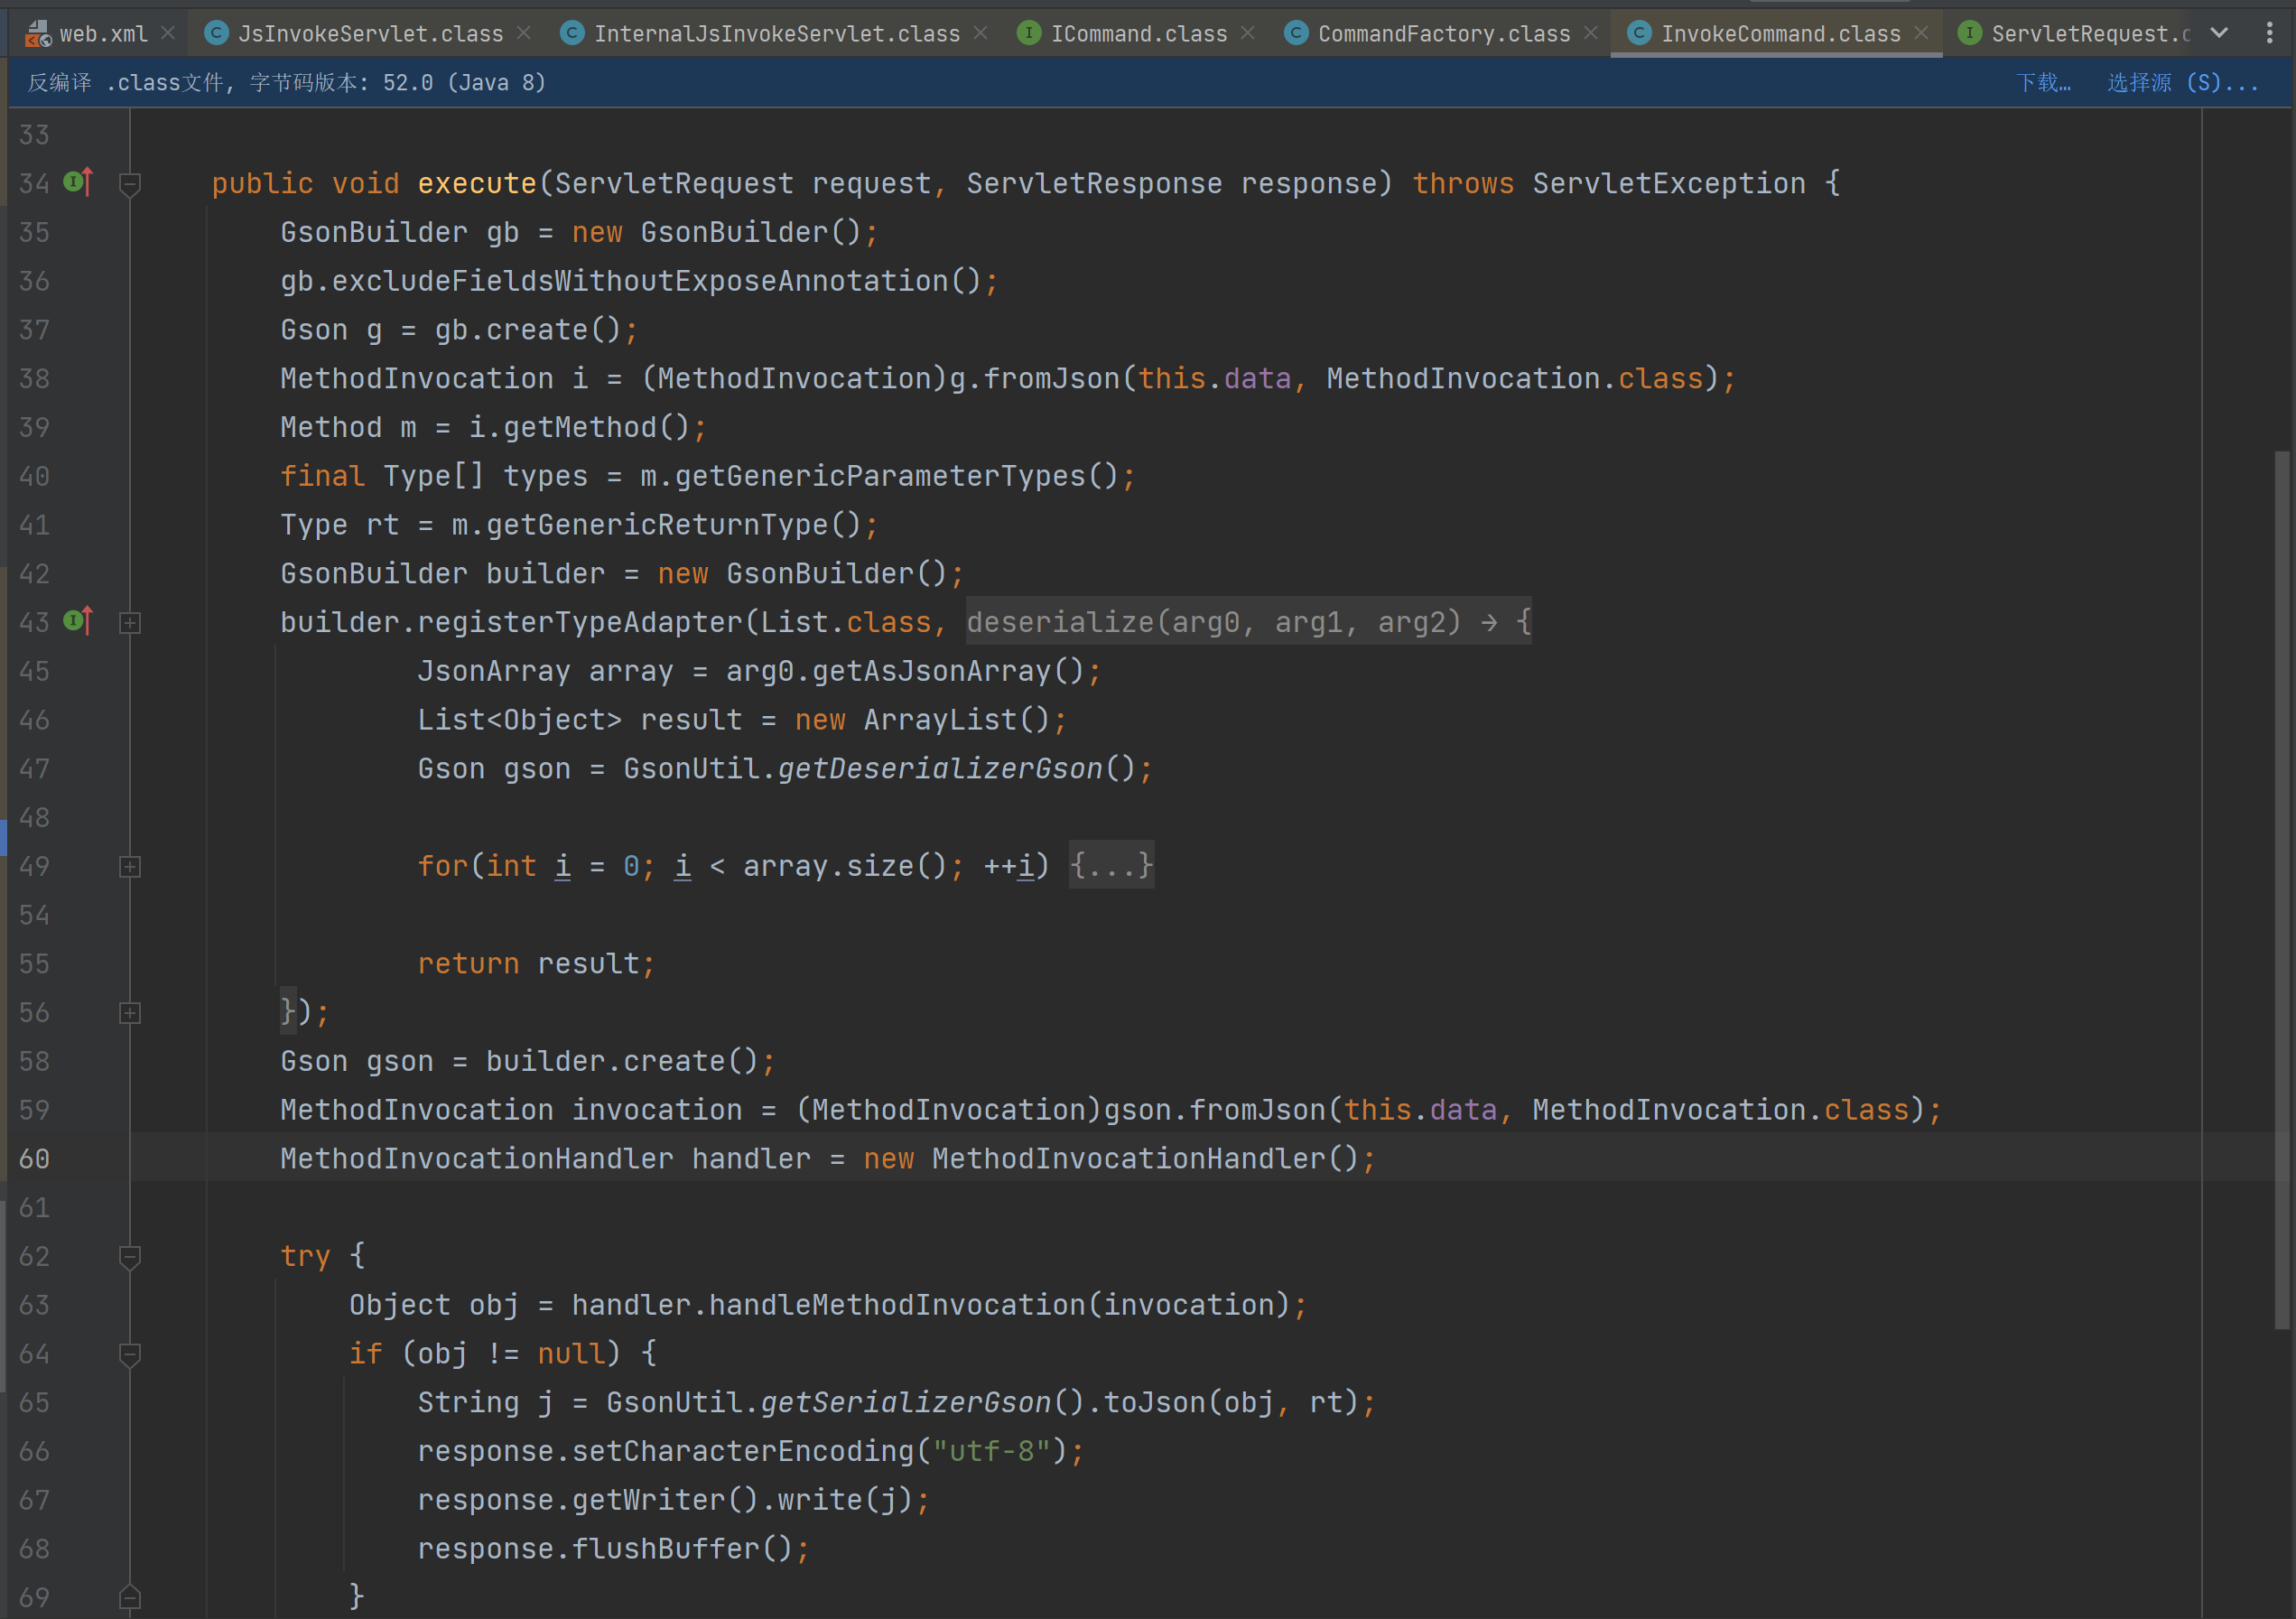Close the InvokeCommand.class tab
2296x1619 pixels.
(x=1921, y=33)
